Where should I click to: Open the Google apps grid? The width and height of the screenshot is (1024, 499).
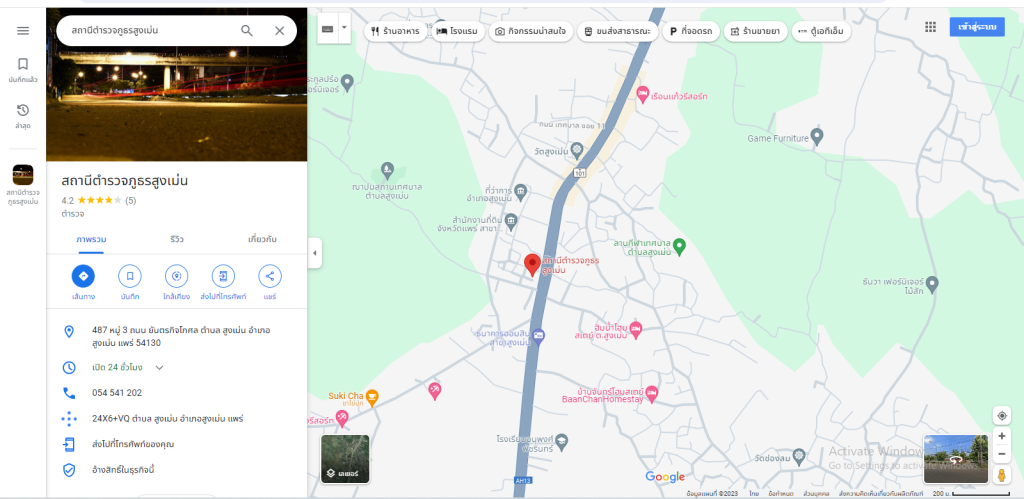point(931,27)
